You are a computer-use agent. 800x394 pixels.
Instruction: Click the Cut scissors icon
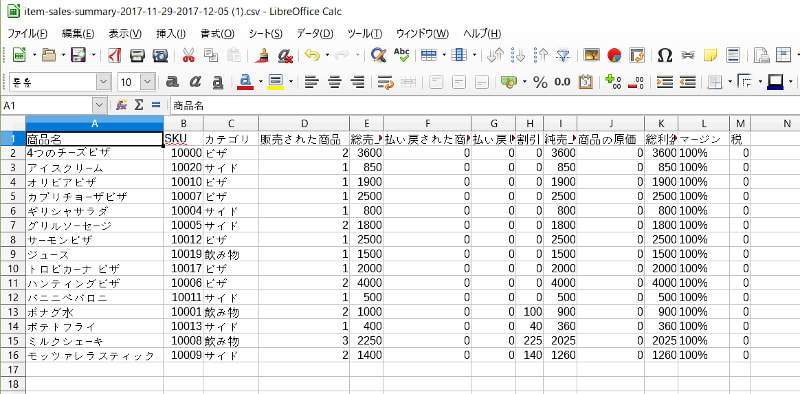[188, 55]
